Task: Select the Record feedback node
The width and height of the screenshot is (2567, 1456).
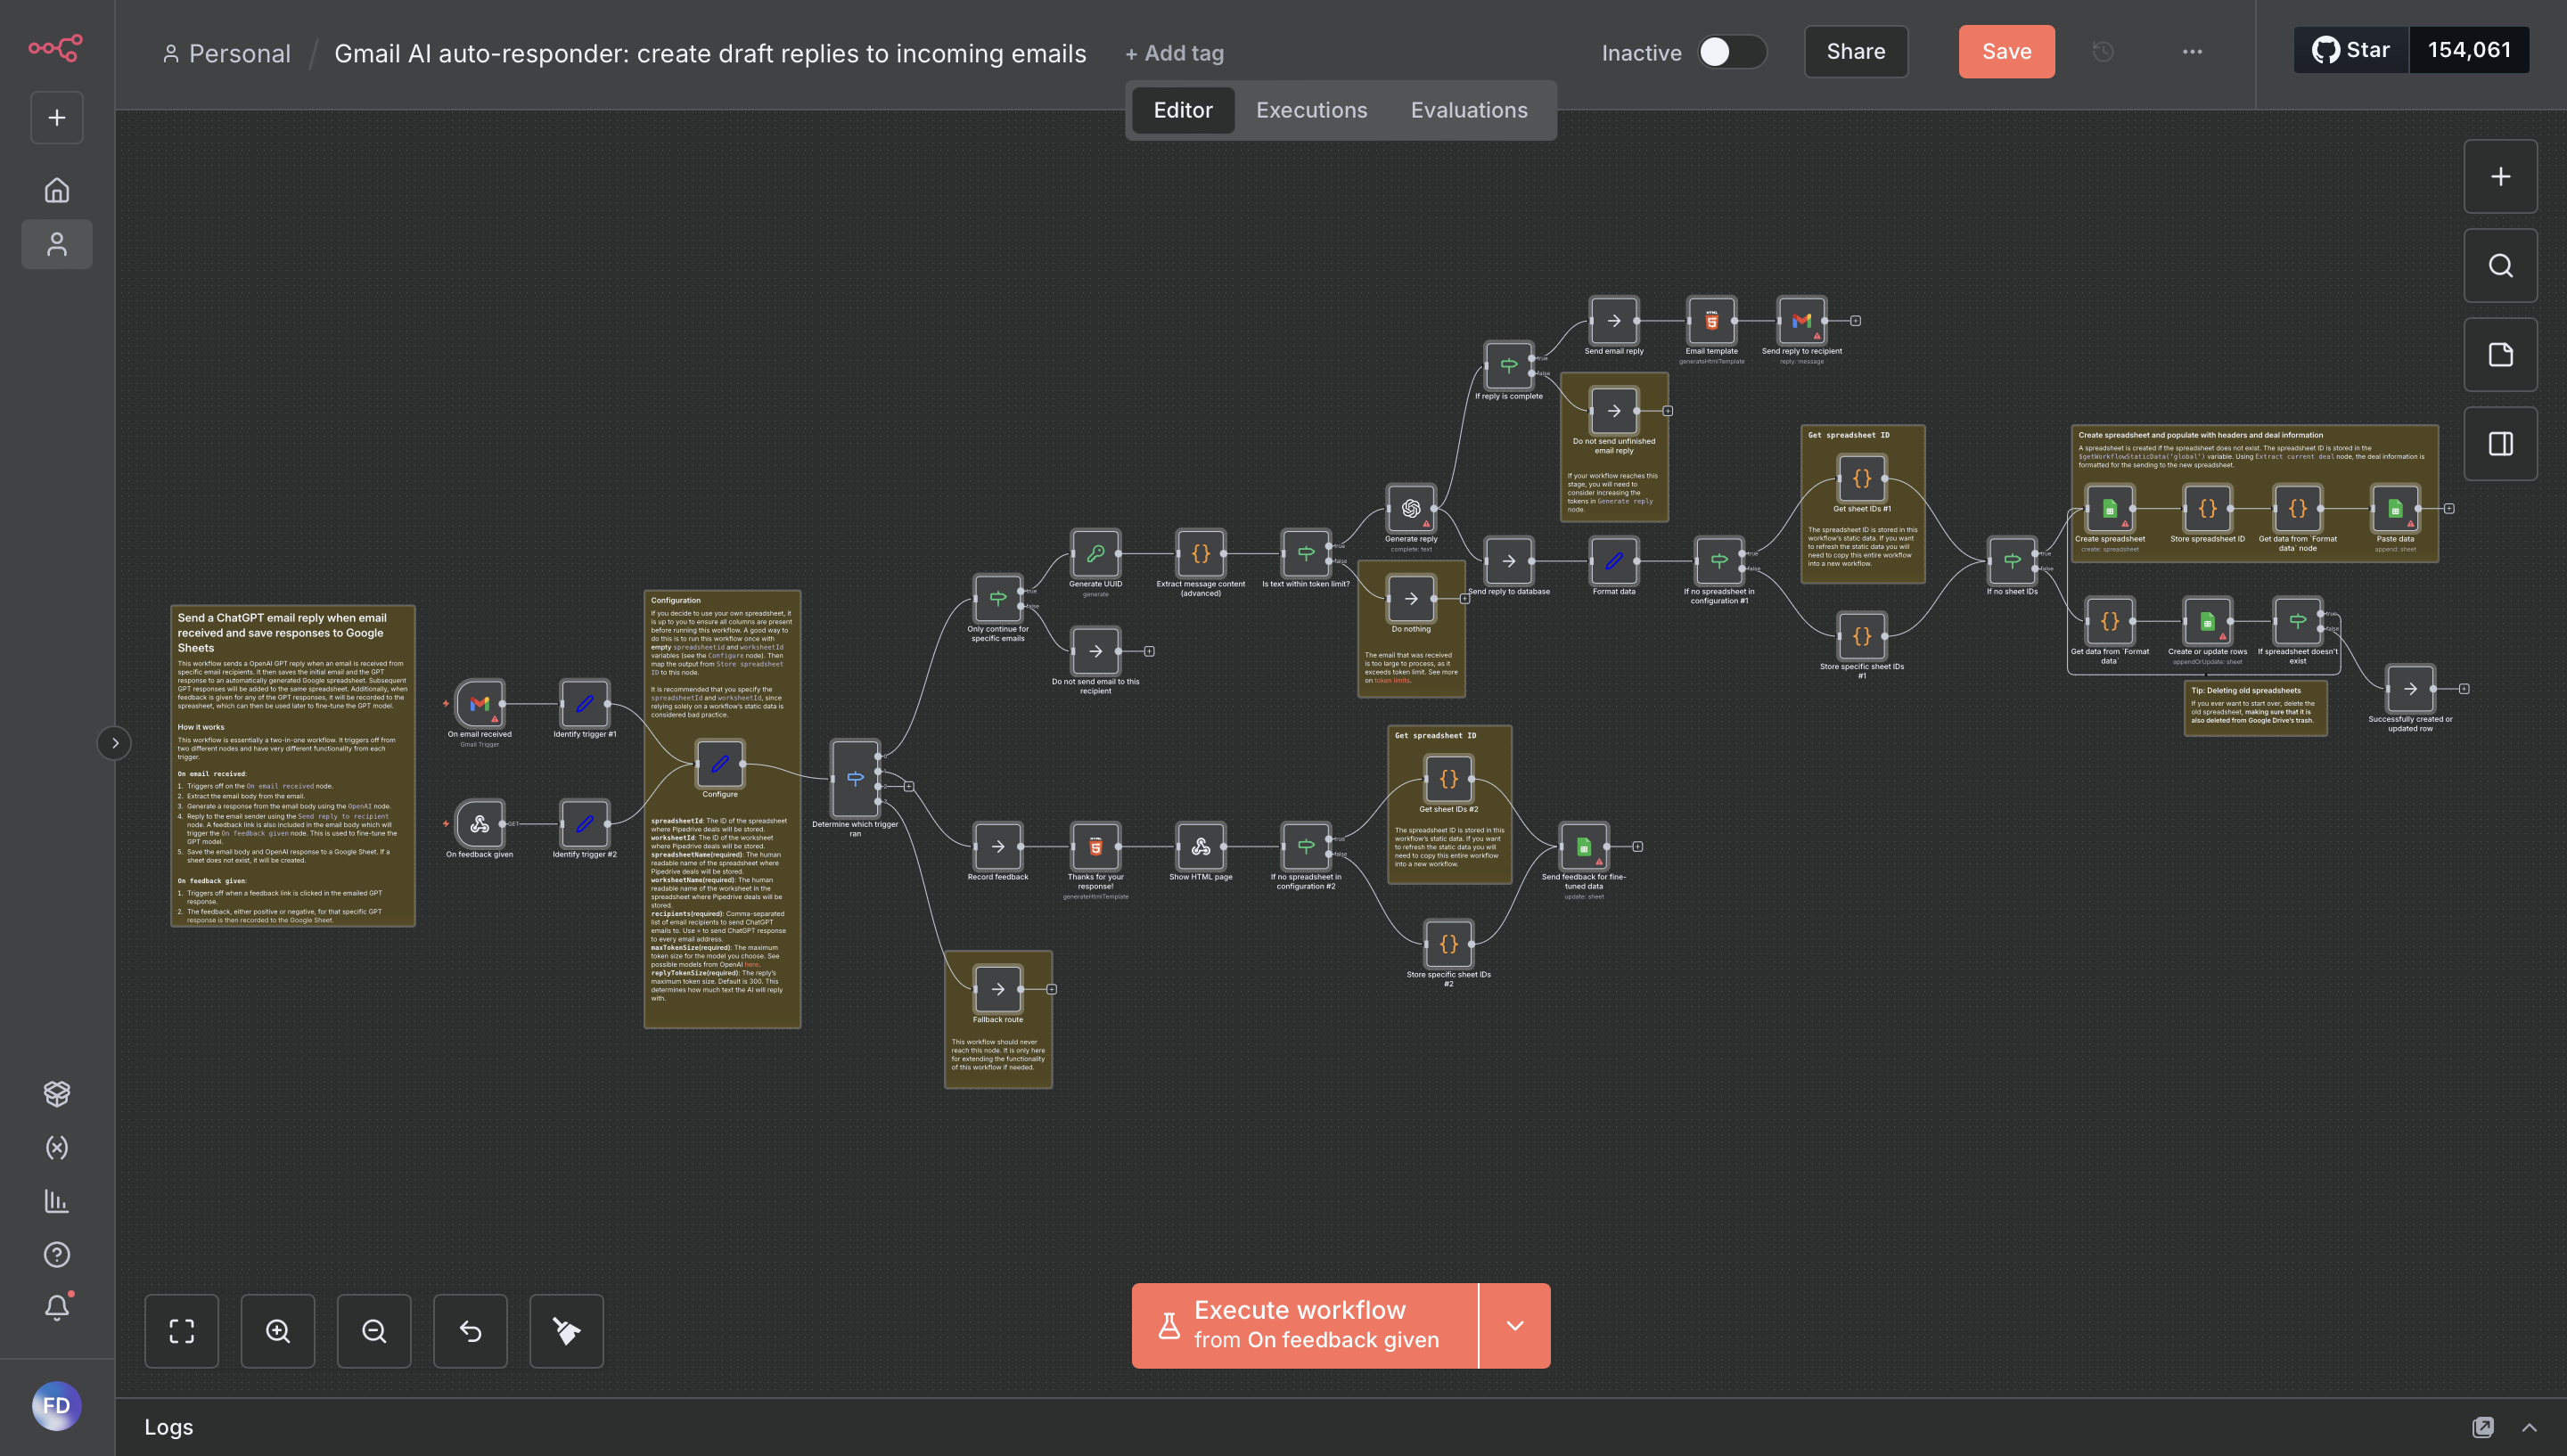Action: pos(998,847)
